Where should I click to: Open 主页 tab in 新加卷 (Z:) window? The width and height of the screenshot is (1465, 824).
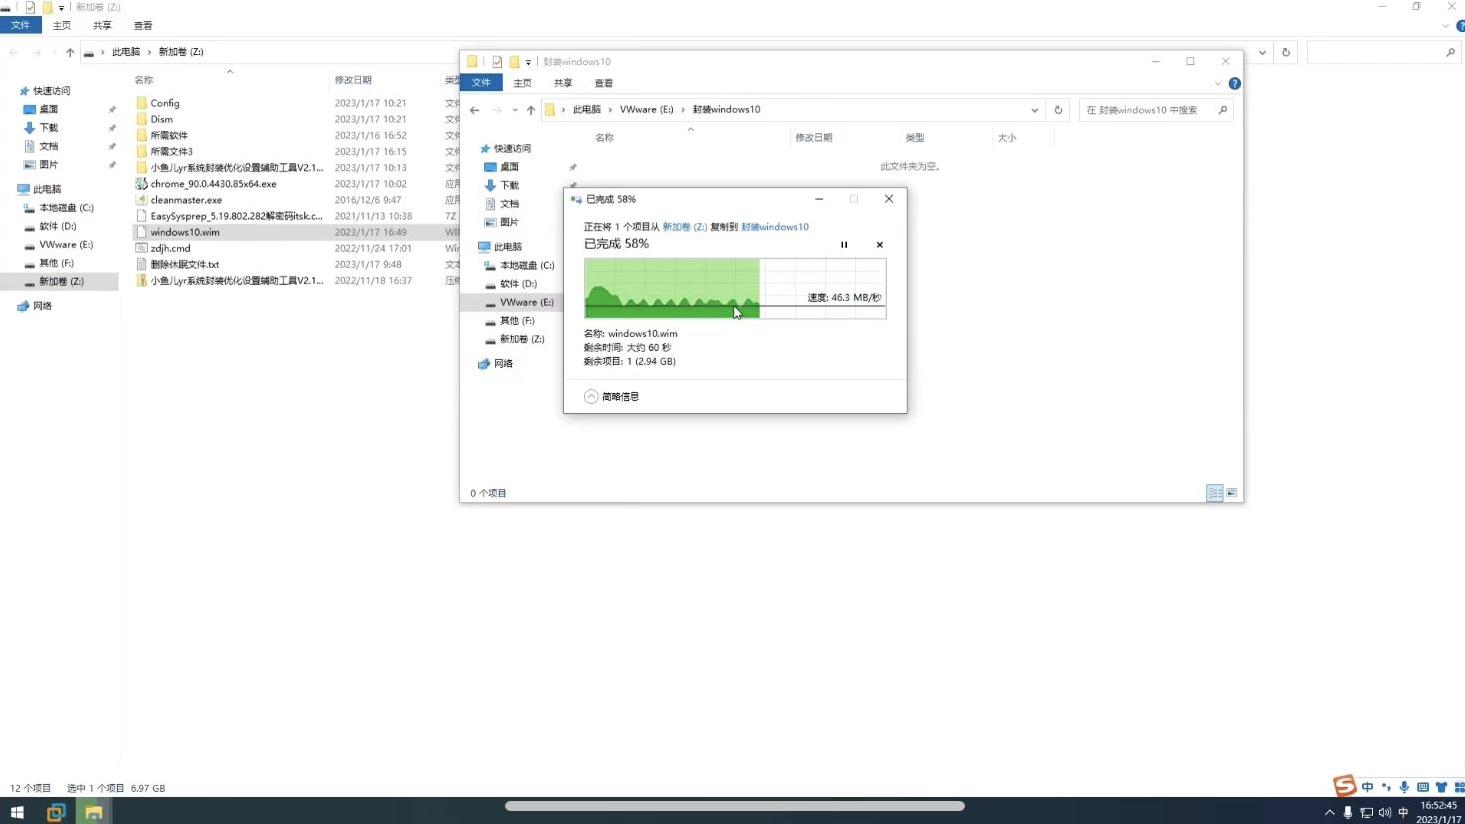[62, 25]
